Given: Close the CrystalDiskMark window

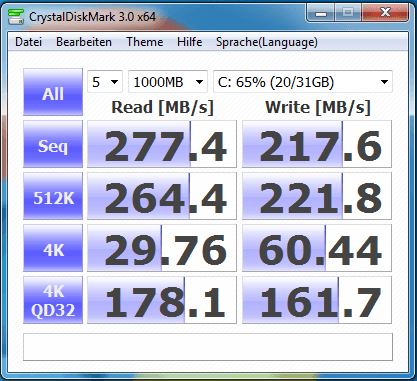Looking at the screenshot, I should tap(385, 13).
